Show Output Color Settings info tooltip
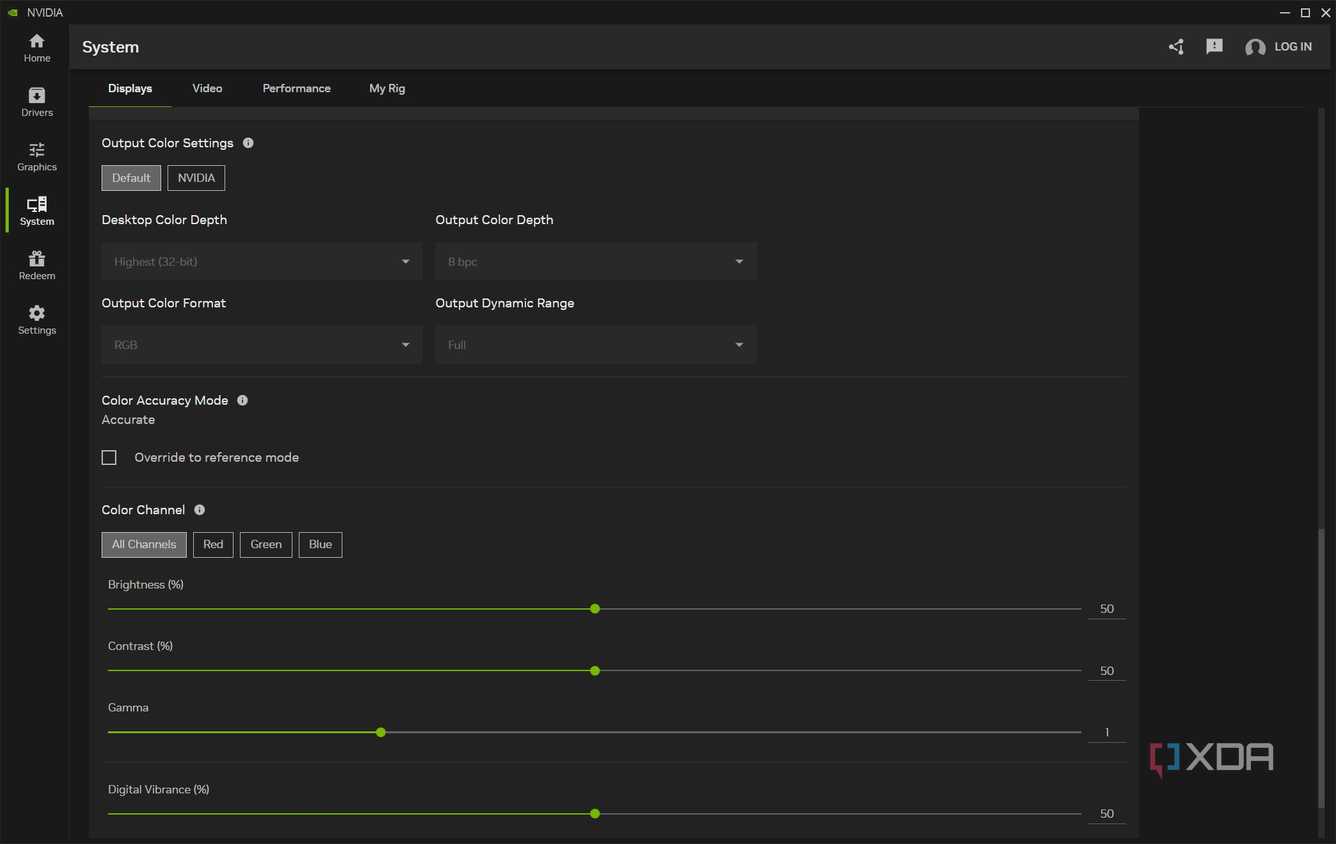Image resolution: width=1336 pixels, height=844 pixels. [248, 143]
